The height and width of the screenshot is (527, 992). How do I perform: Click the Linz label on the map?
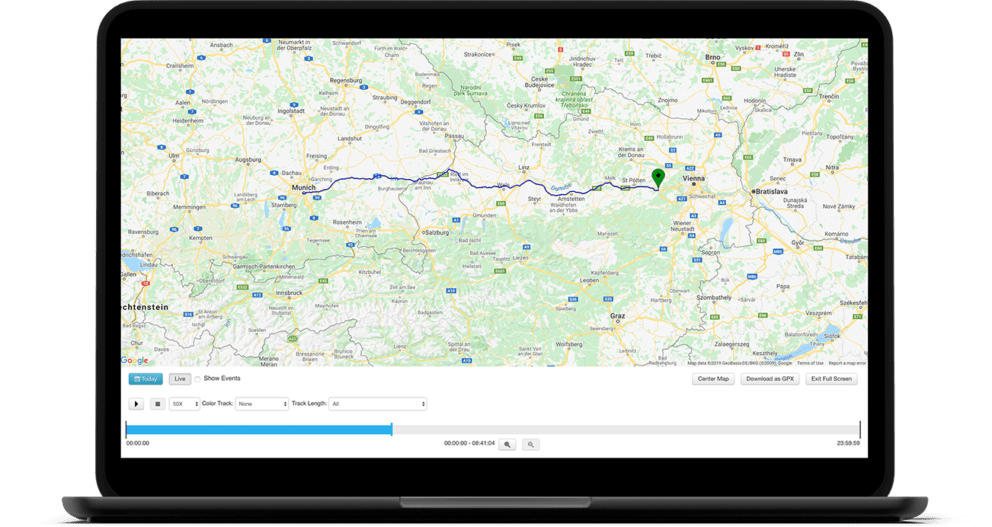(523, 168)
